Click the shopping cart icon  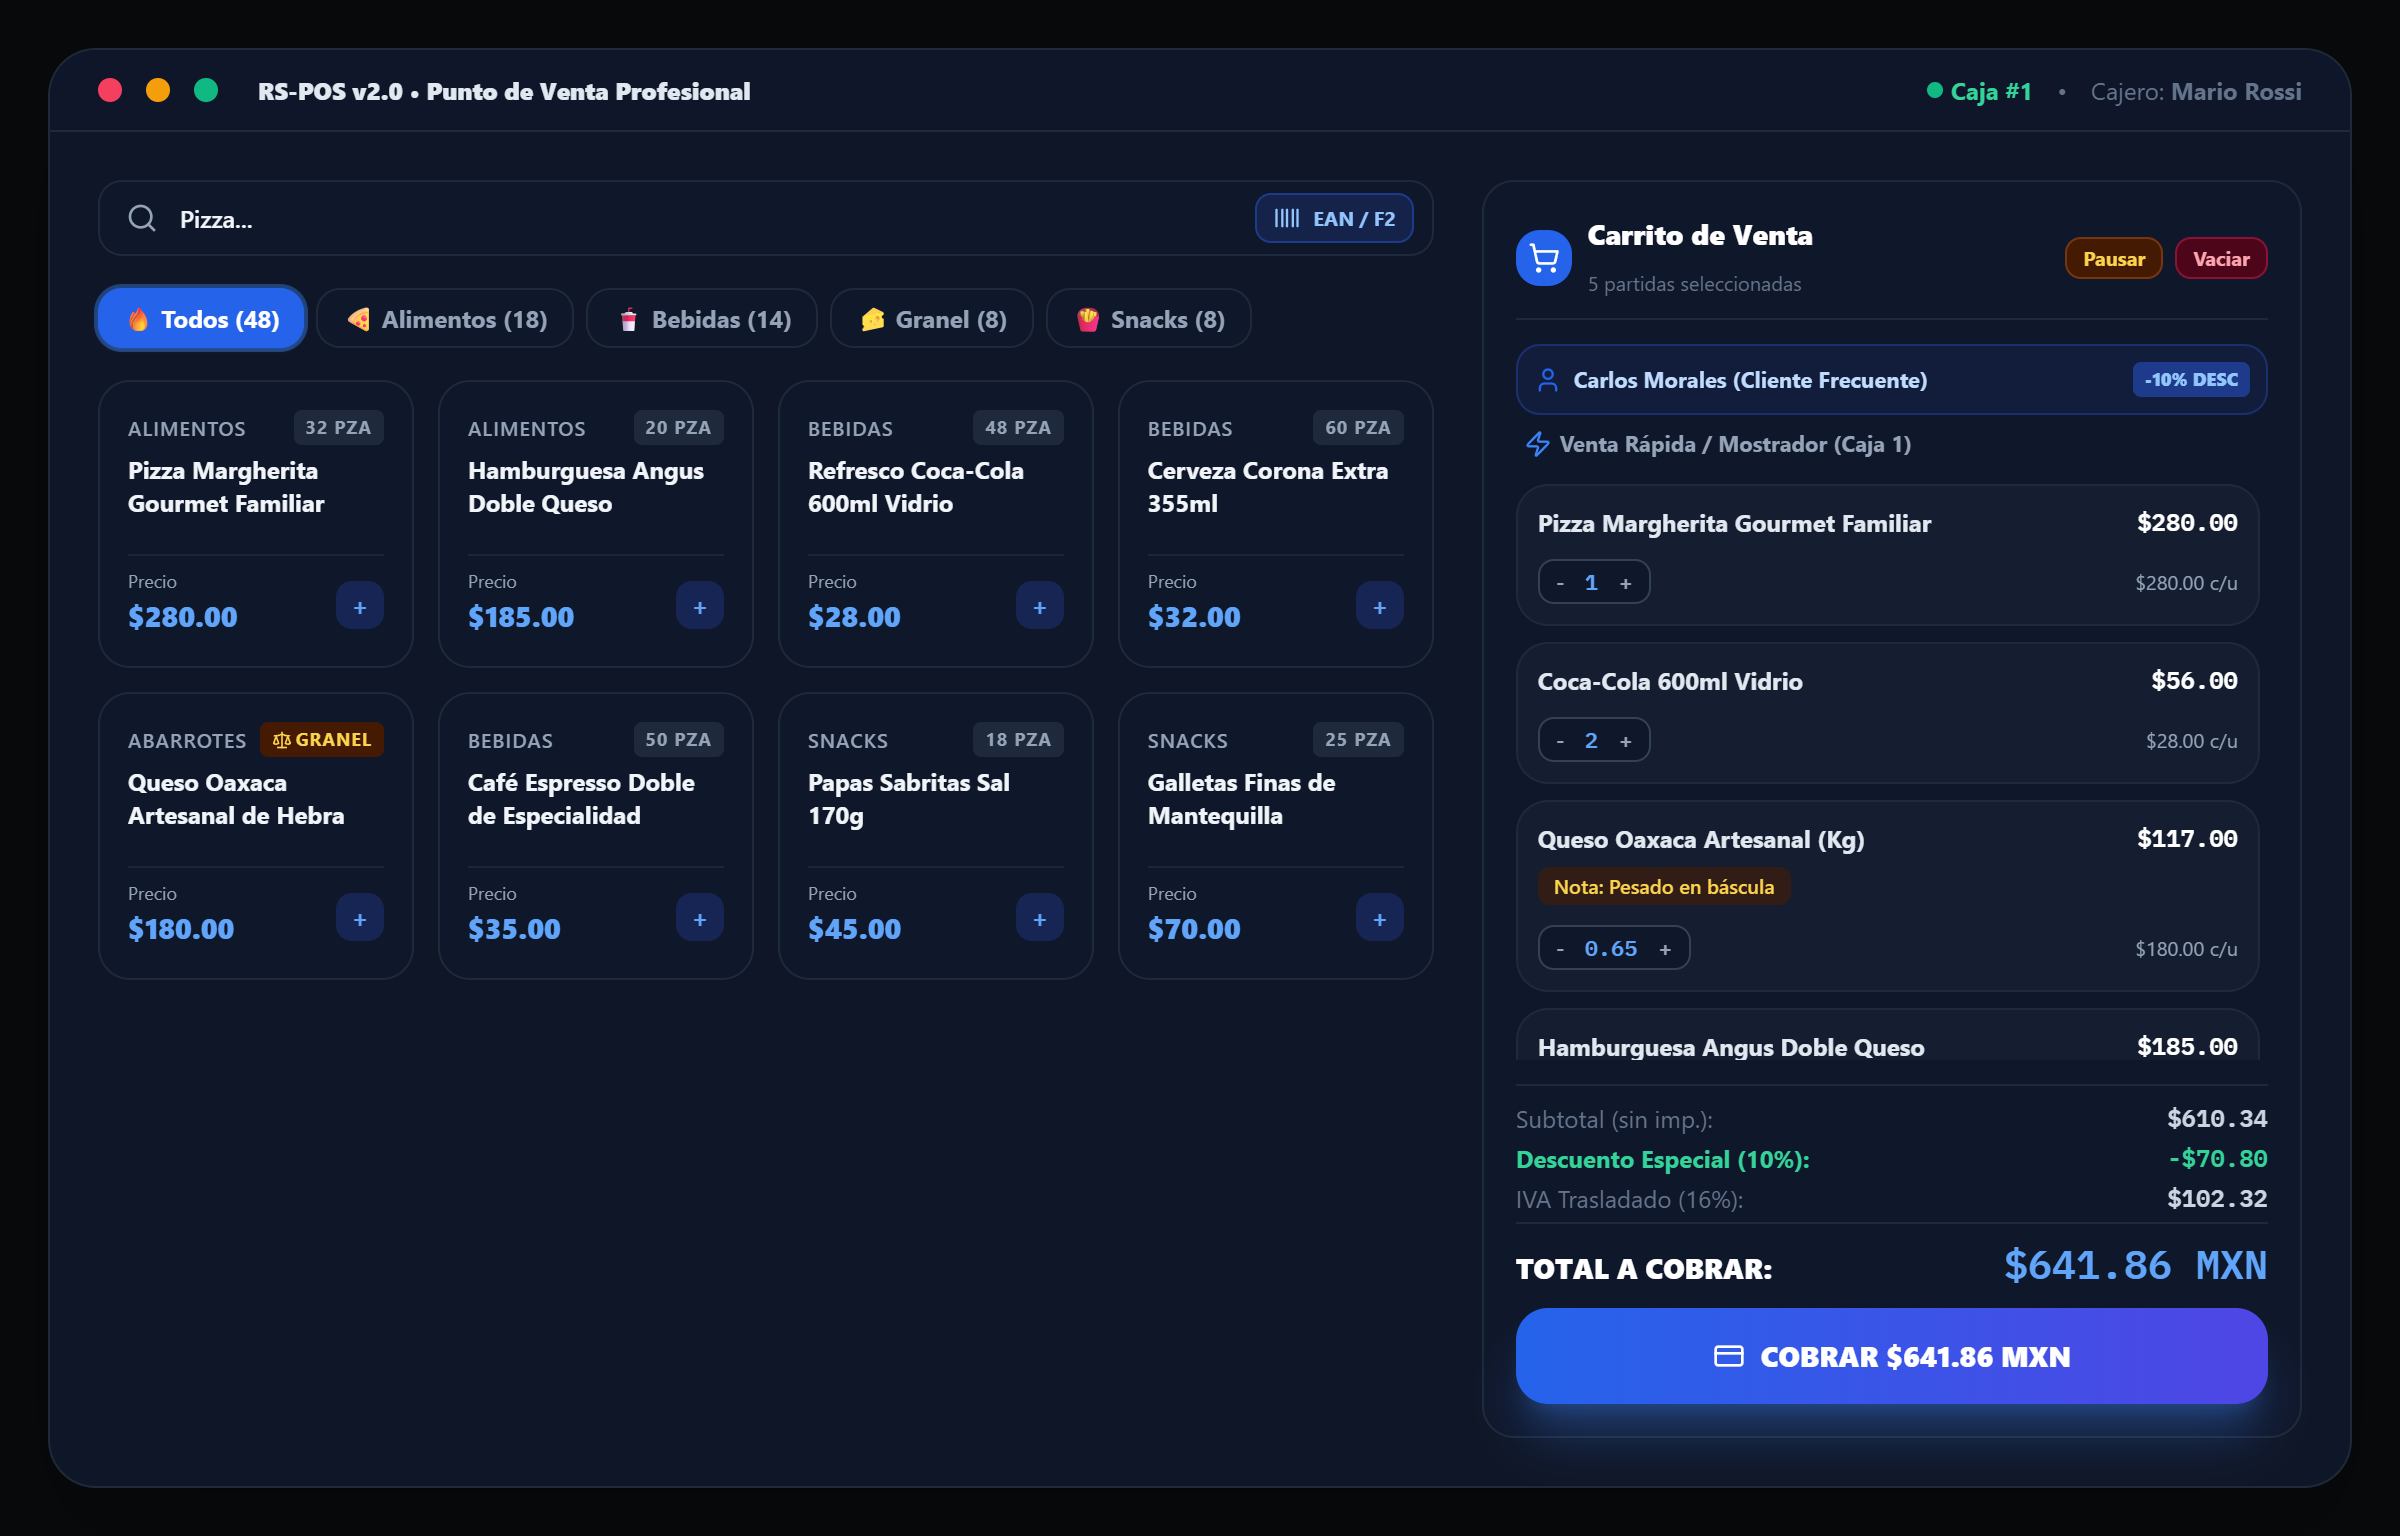click(x=1544, y=258)
